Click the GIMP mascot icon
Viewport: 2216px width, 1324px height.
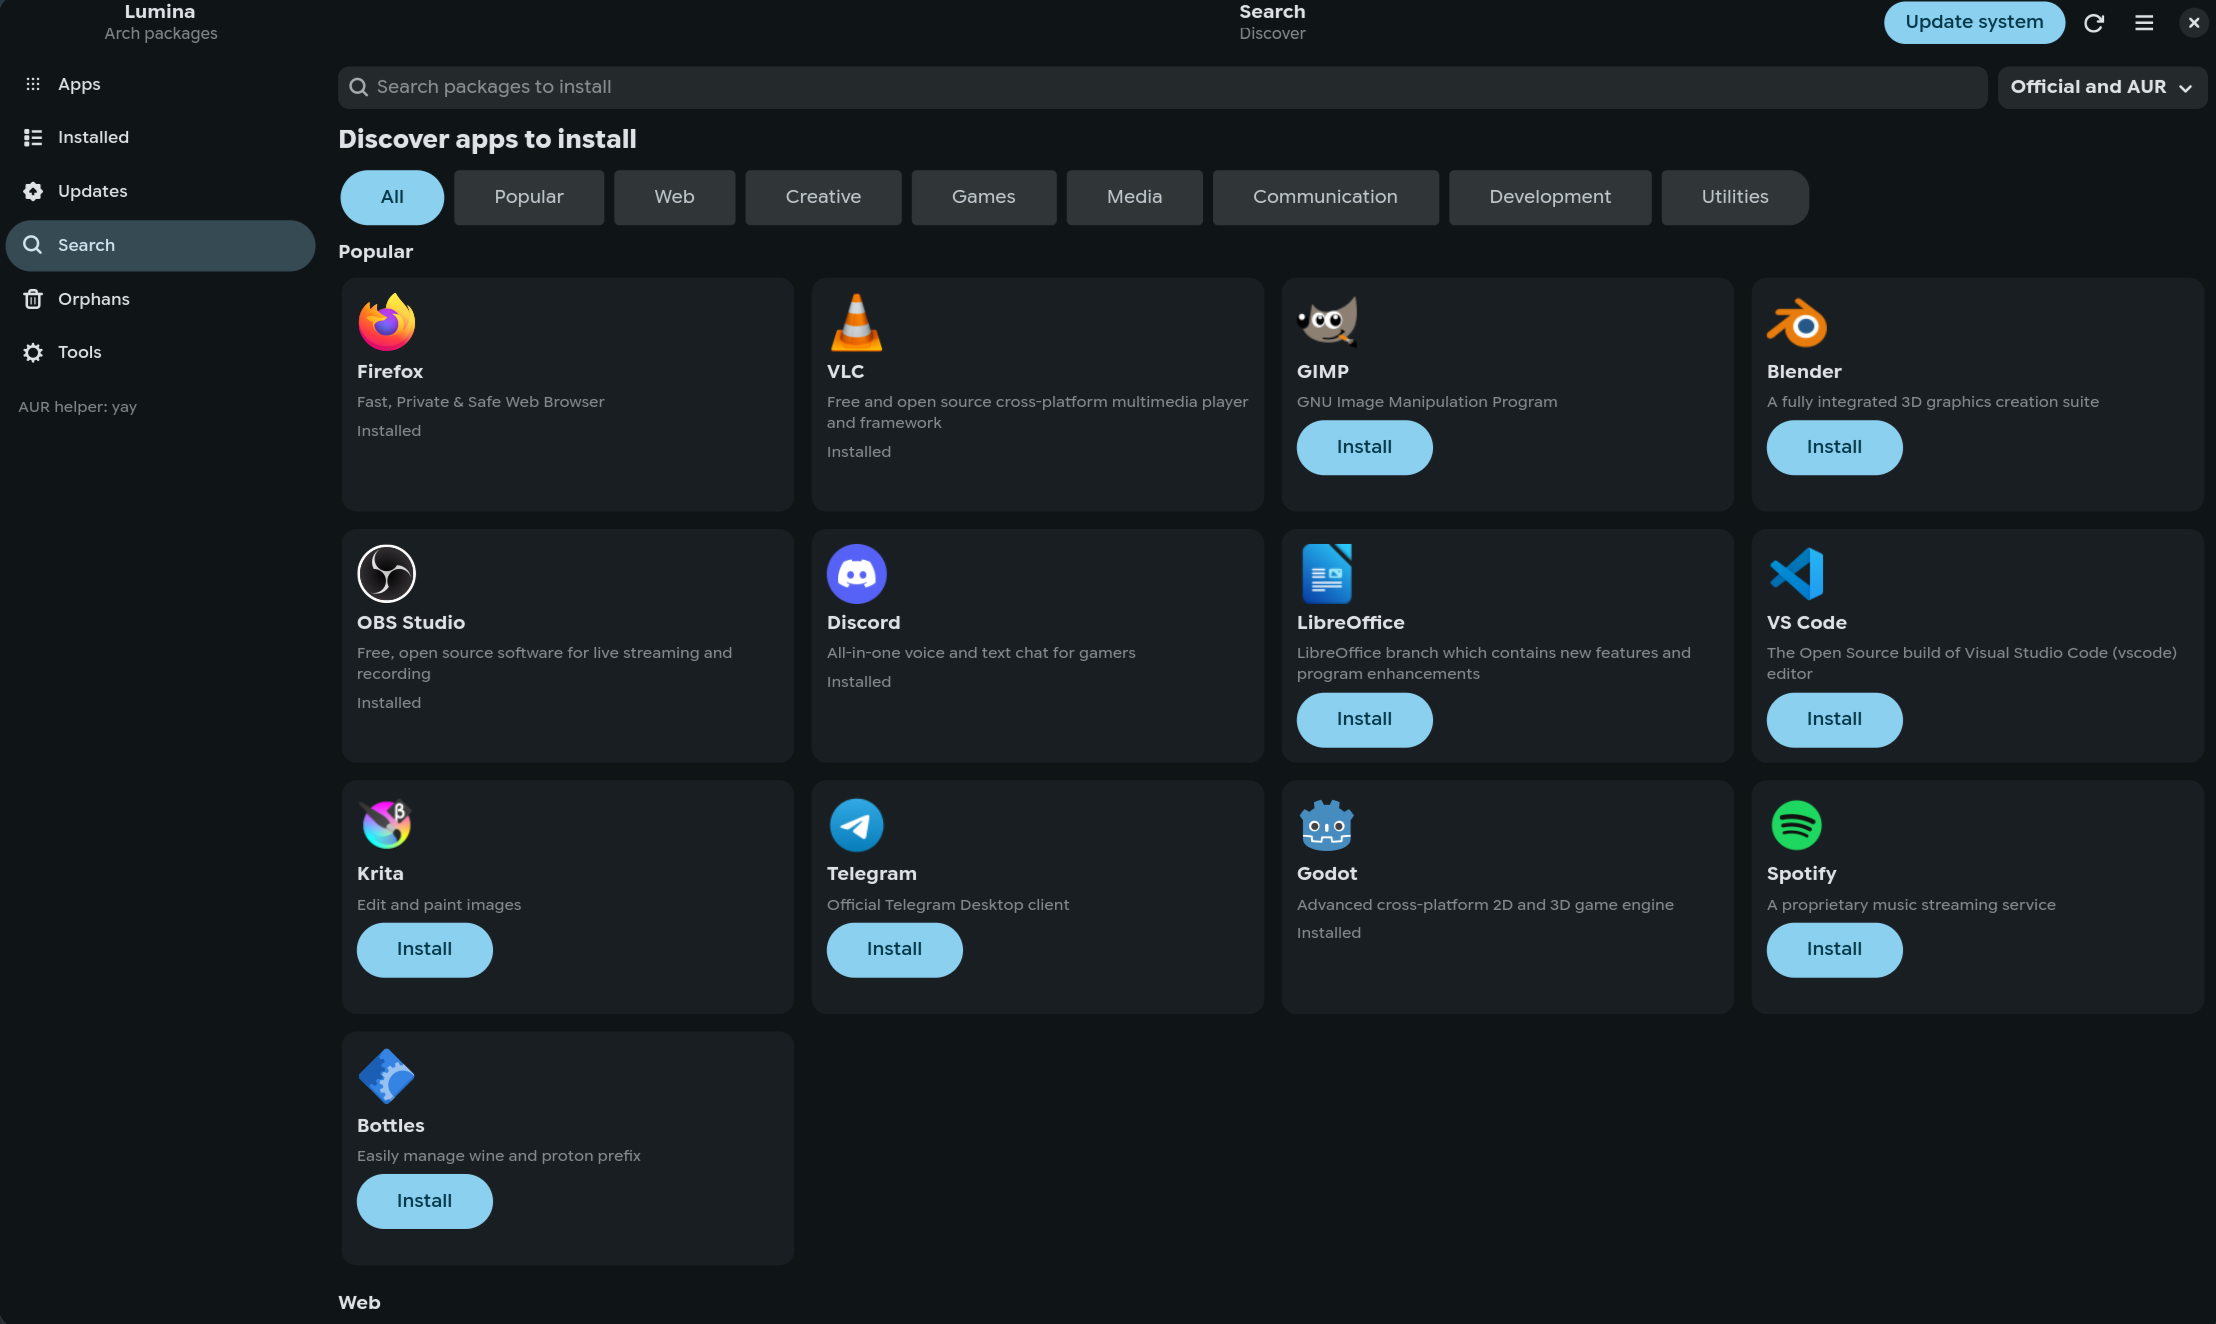tap(1326, 322)
